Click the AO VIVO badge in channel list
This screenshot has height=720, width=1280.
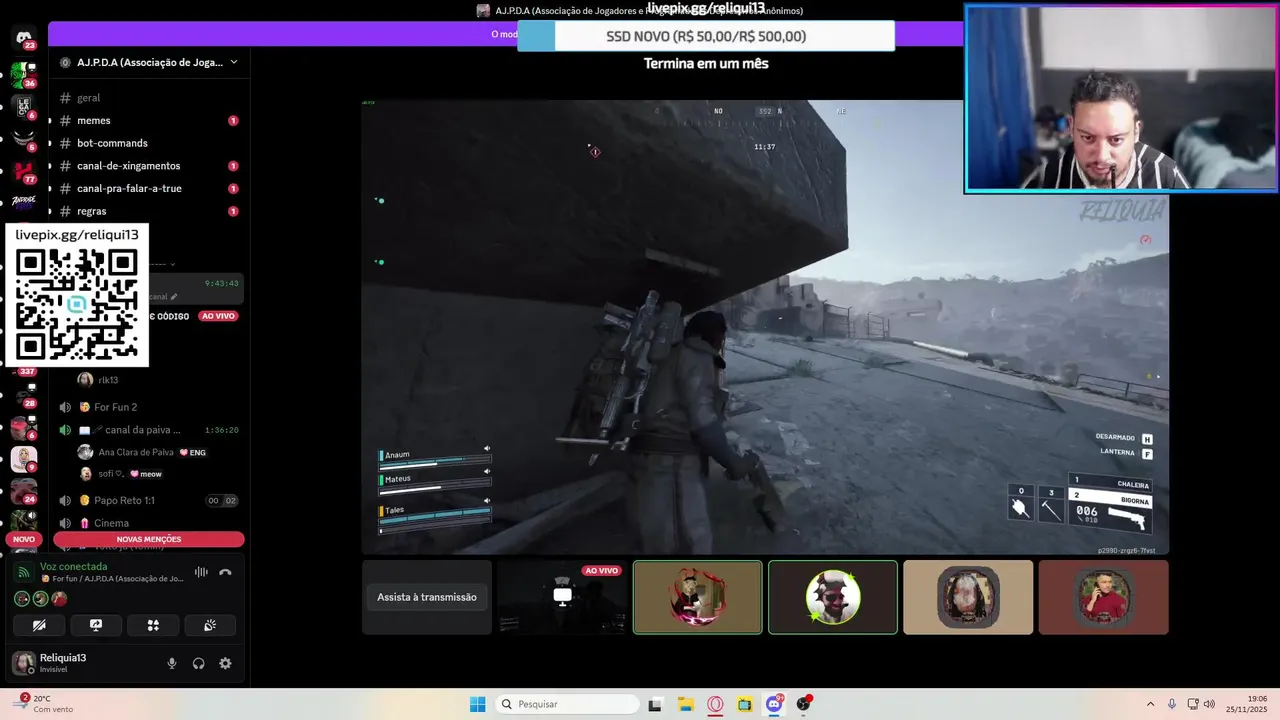(x=218, y=316)
